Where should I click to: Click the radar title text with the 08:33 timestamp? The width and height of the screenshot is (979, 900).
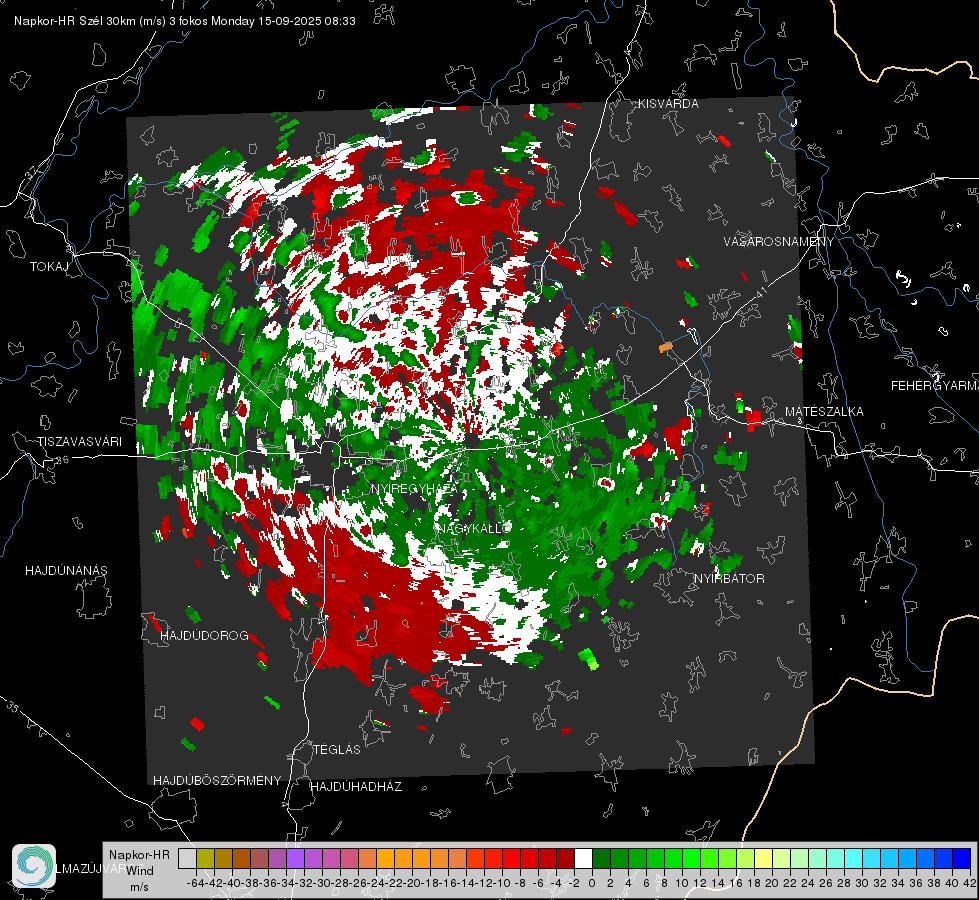(x=185, y=21)
